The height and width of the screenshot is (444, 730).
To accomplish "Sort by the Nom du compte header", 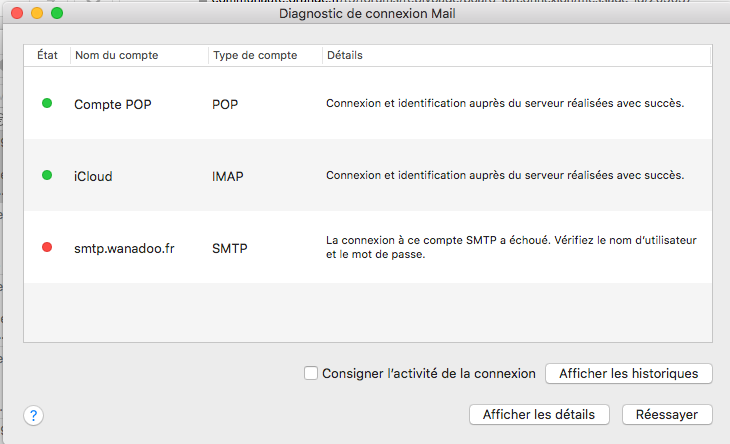I will point(116,55).
